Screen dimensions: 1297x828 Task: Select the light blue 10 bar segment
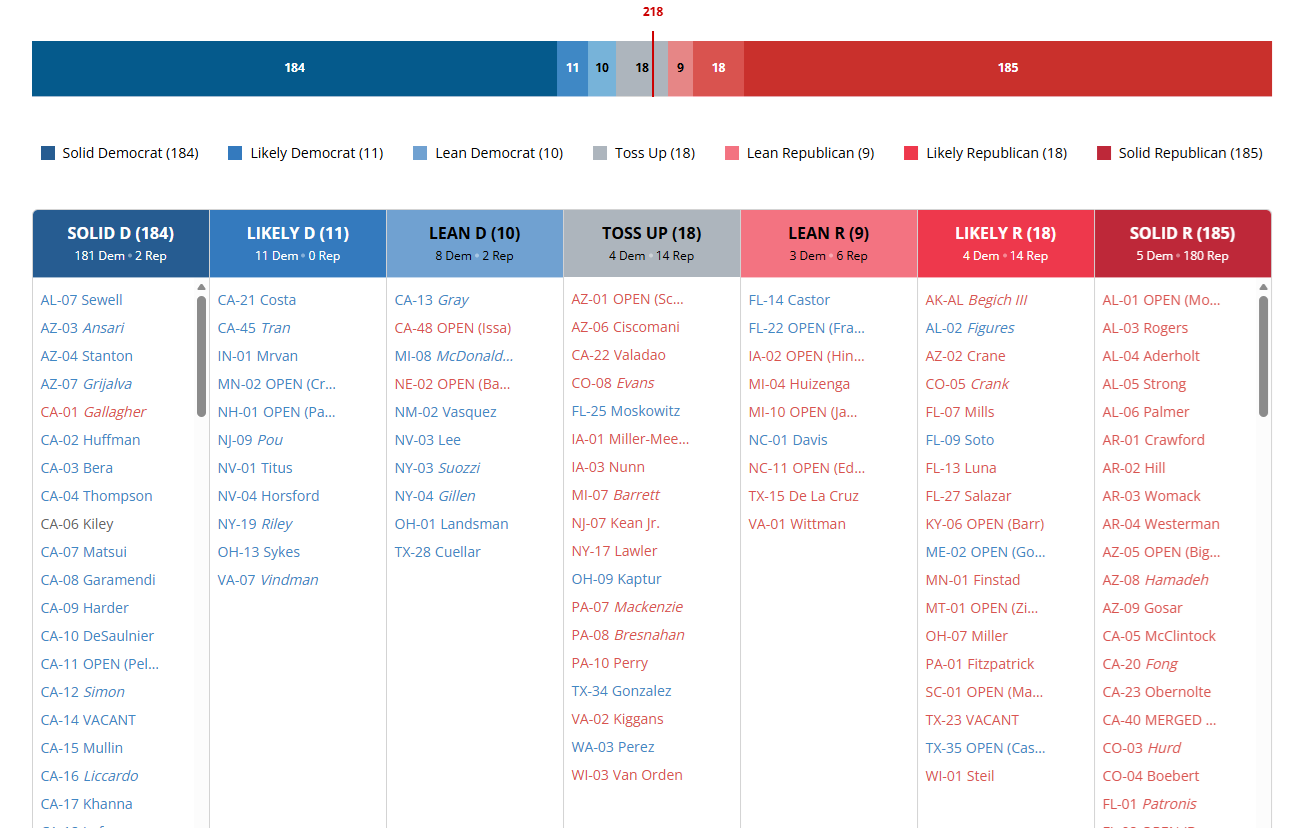click(602, 68)
